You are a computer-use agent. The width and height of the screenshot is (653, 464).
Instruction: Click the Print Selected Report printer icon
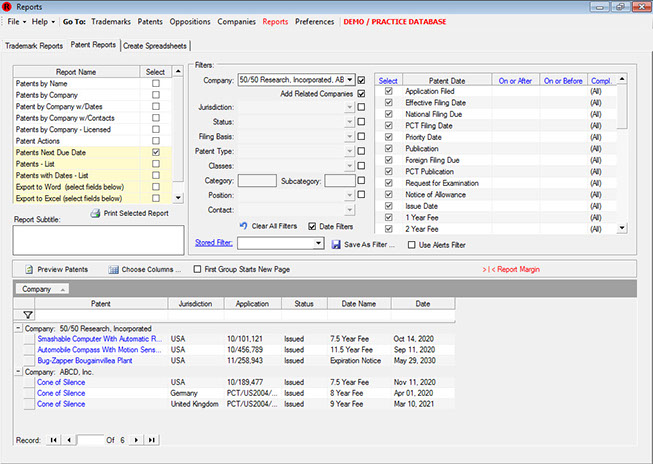pos(95,214)
